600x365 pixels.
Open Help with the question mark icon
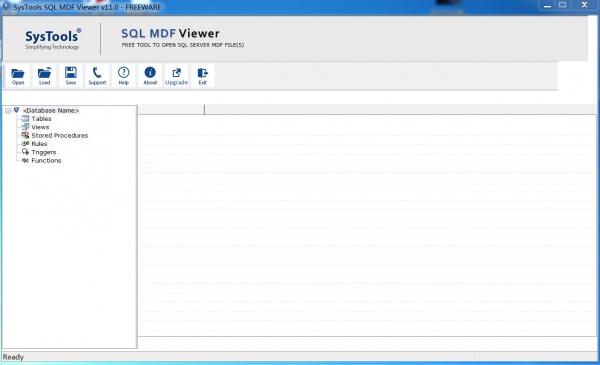(x=124, y=75)
